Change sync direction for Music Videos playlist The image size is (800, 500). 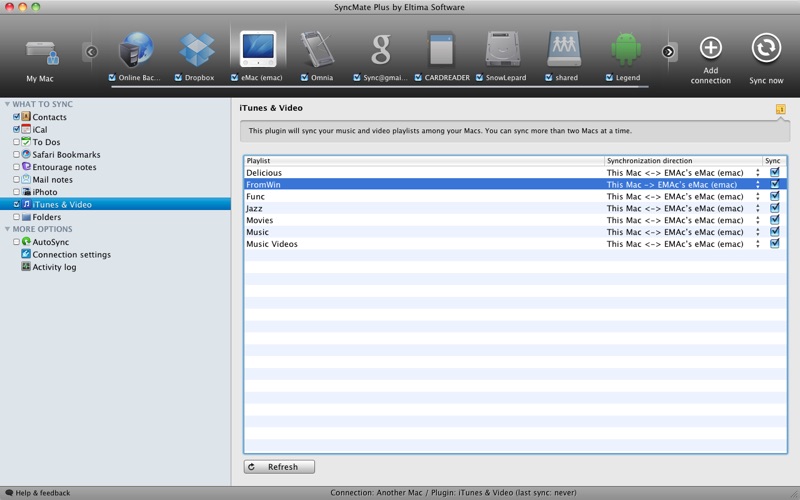click(x=758, y=244)
